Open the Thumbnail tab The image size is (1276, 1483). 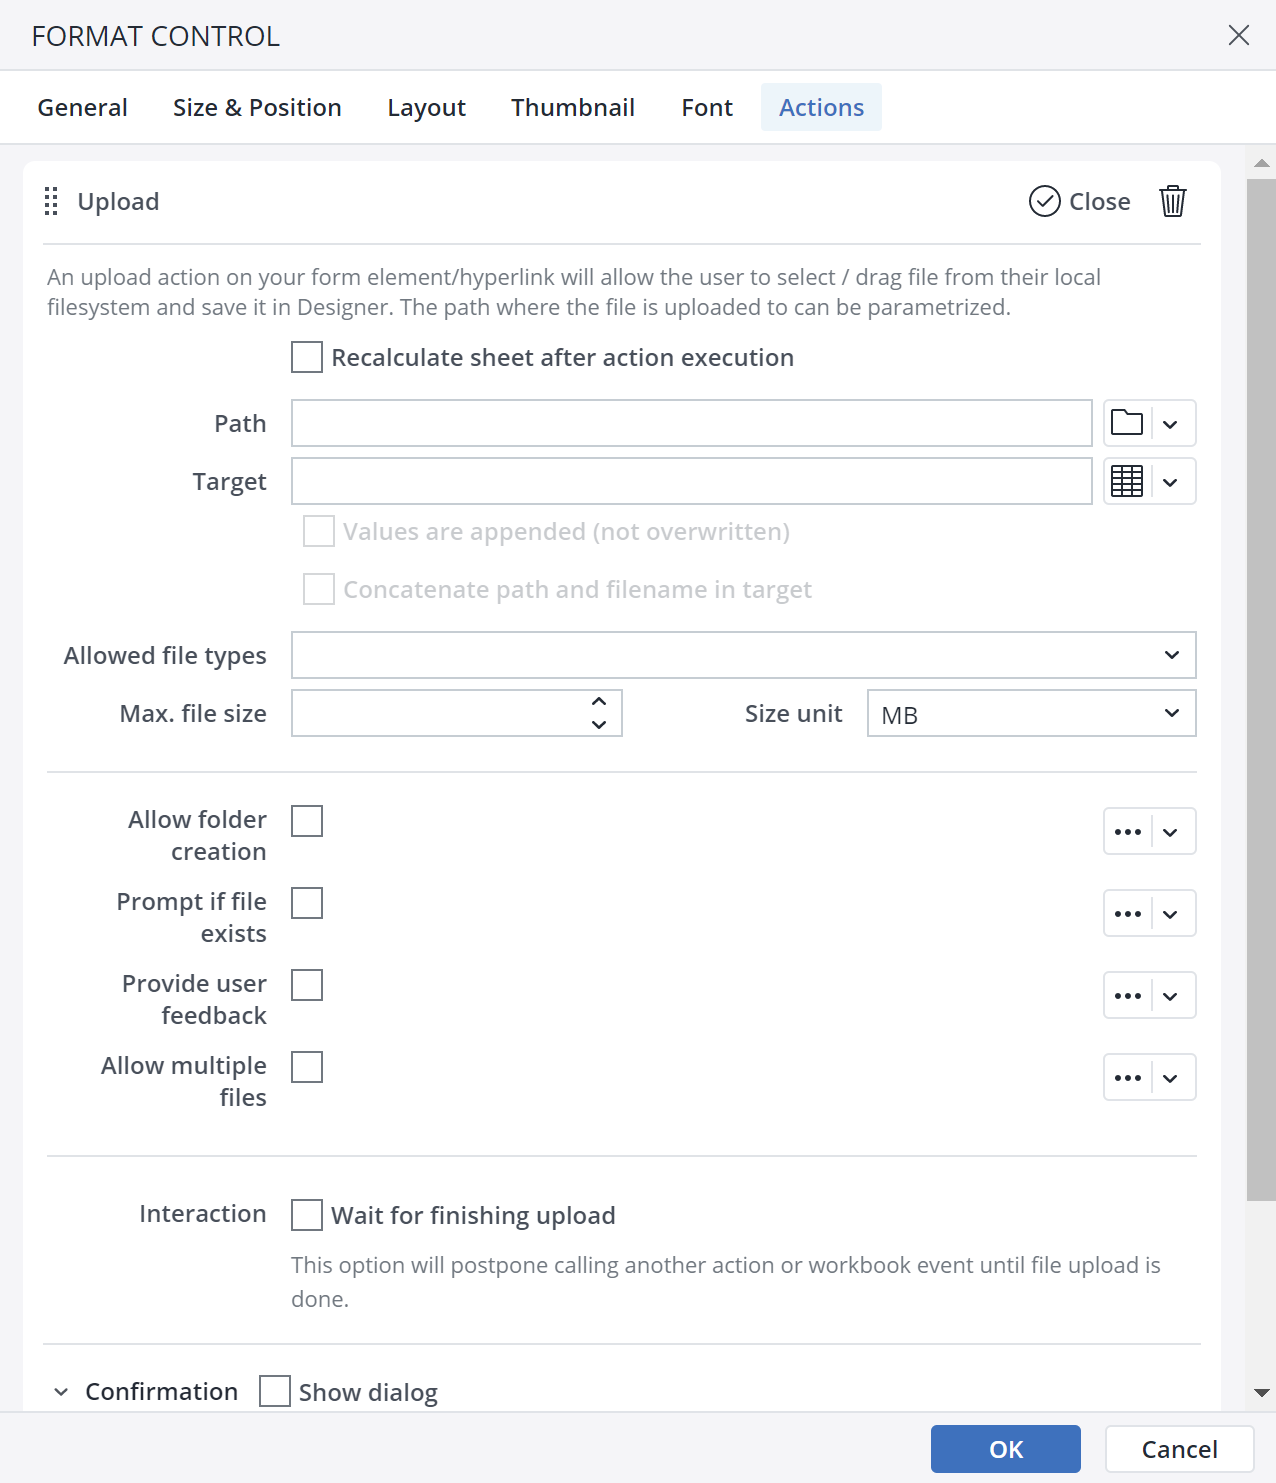click(573, 107)
